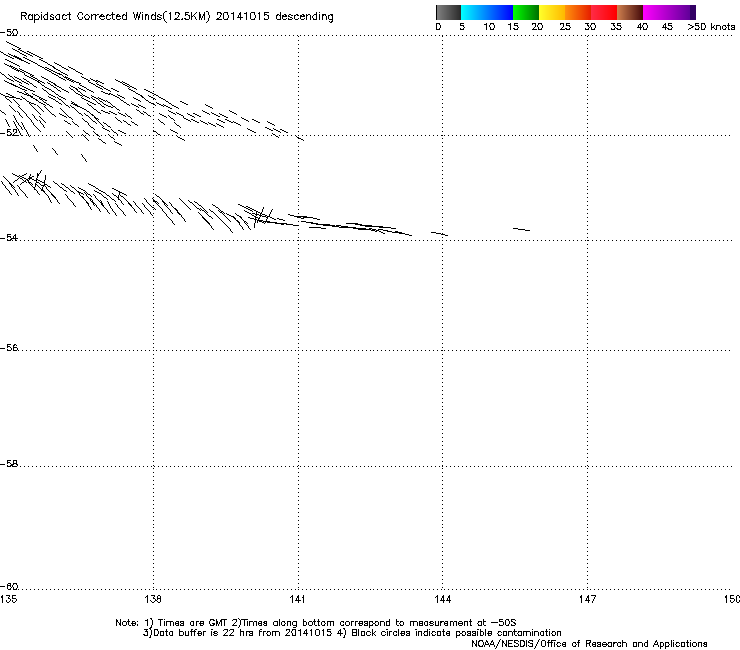Click the dark blue 10-15 knots legend color
The height and width of the screenshot is (650, 740).
(500, 12)
